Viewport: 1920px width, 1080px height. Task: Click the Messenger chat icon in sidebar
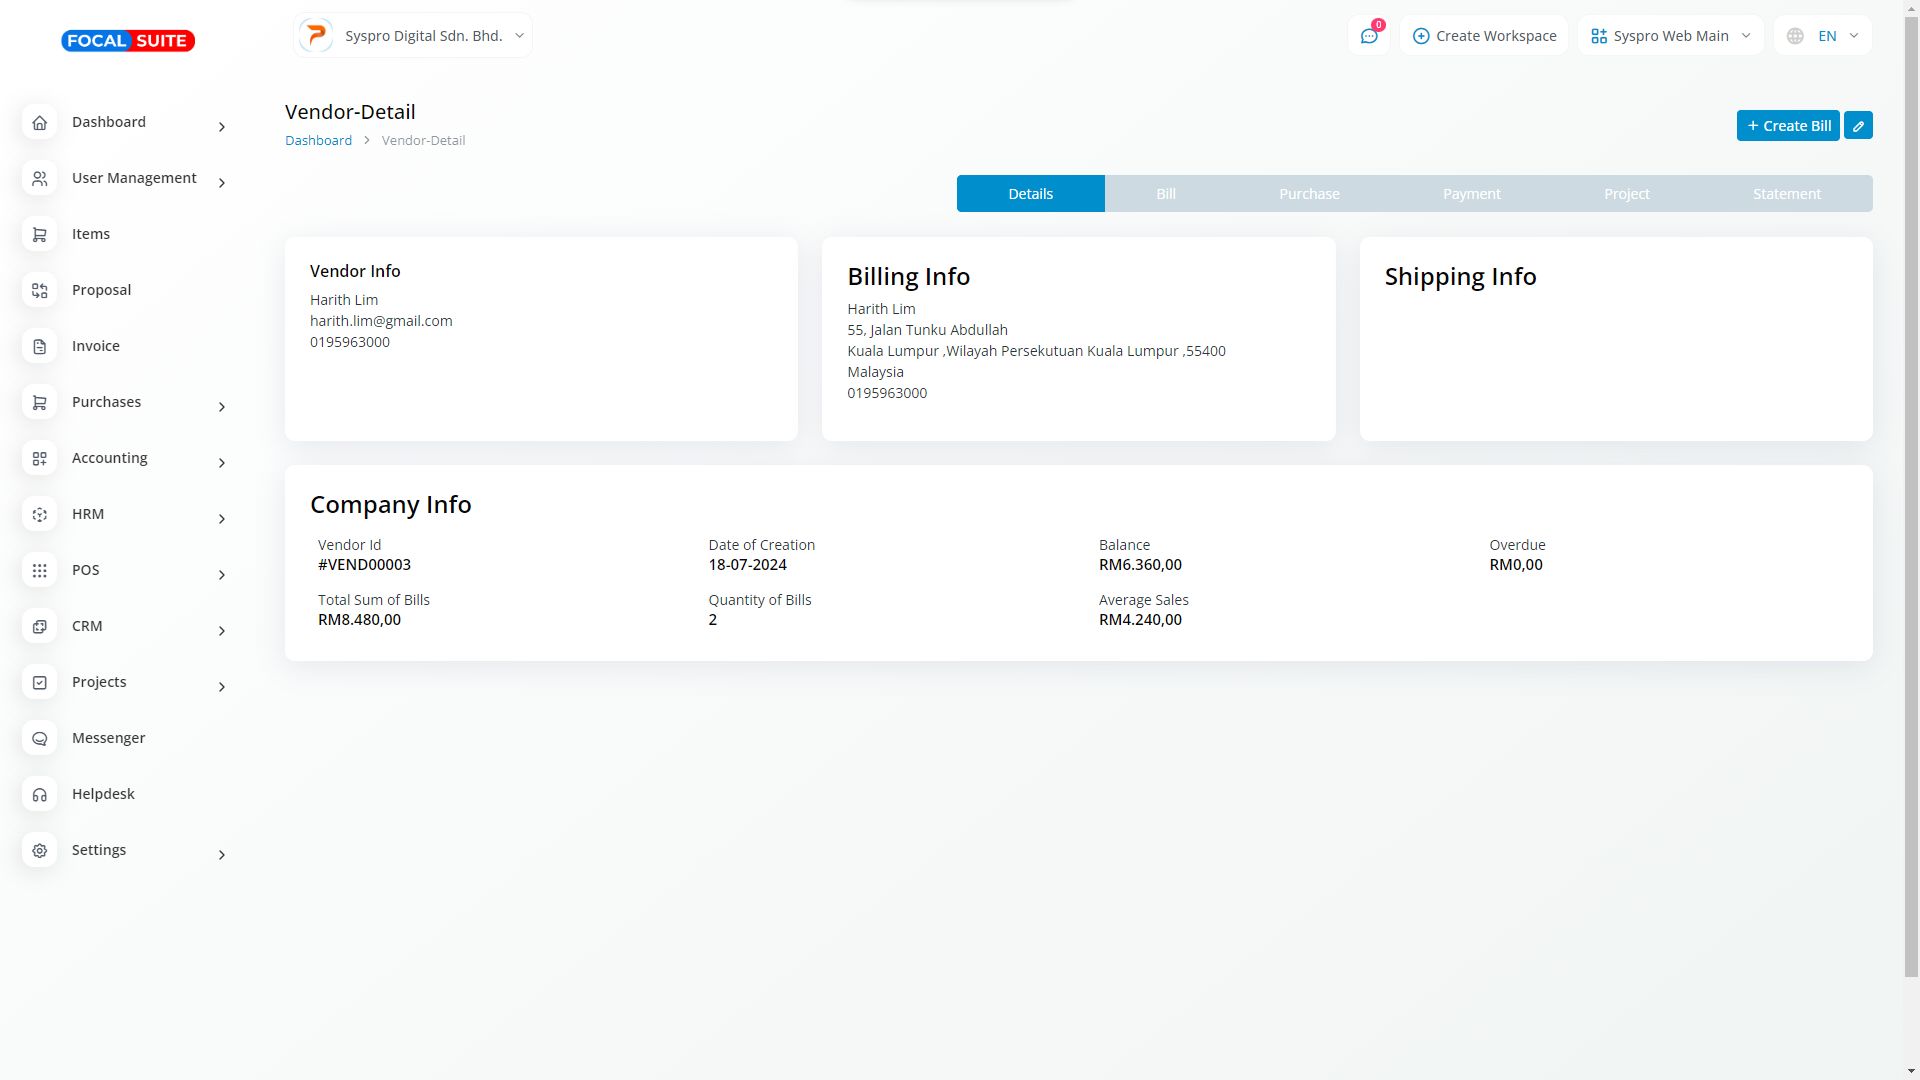[x=40, y=738]
